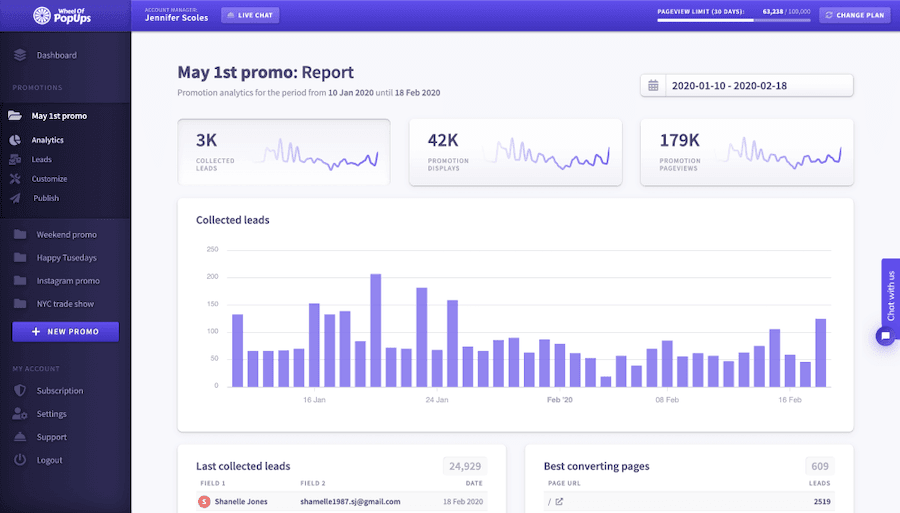The height and width of the screenshot is (513, 900).
Task: Click the Leads people icon
Action: point(15,160)
